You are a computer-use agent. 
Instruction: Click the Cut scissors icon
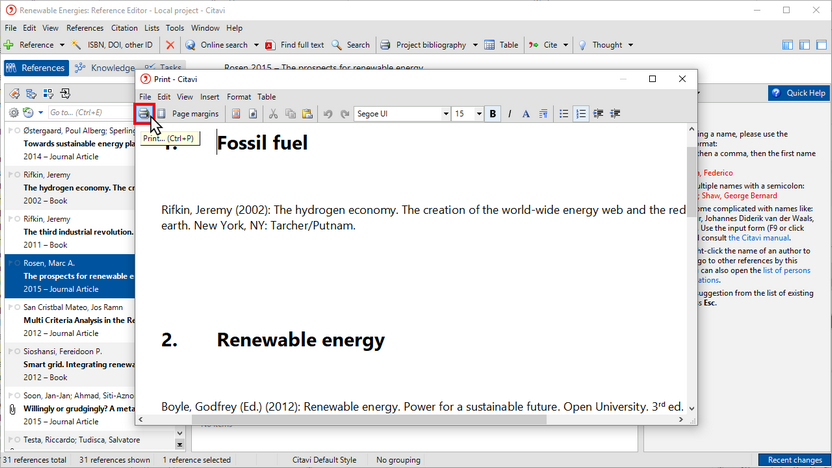pos(273,114)
